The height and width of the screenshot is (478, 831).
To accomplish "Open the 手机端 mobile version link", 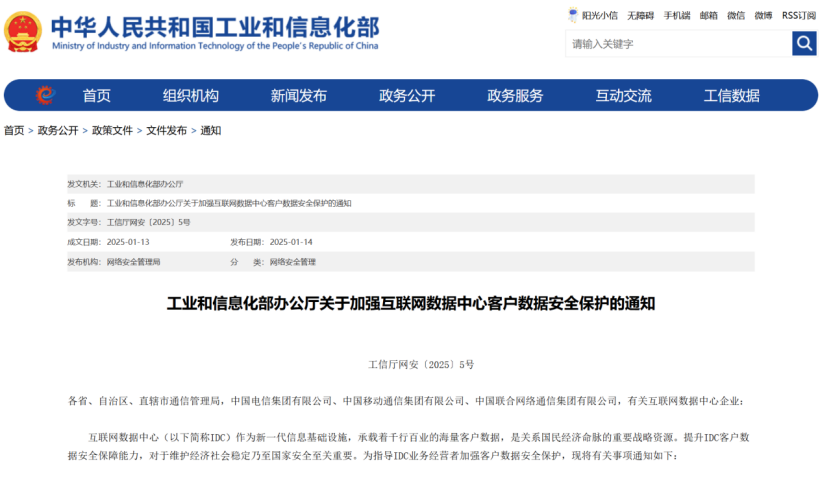I will (x=677, y=15).
